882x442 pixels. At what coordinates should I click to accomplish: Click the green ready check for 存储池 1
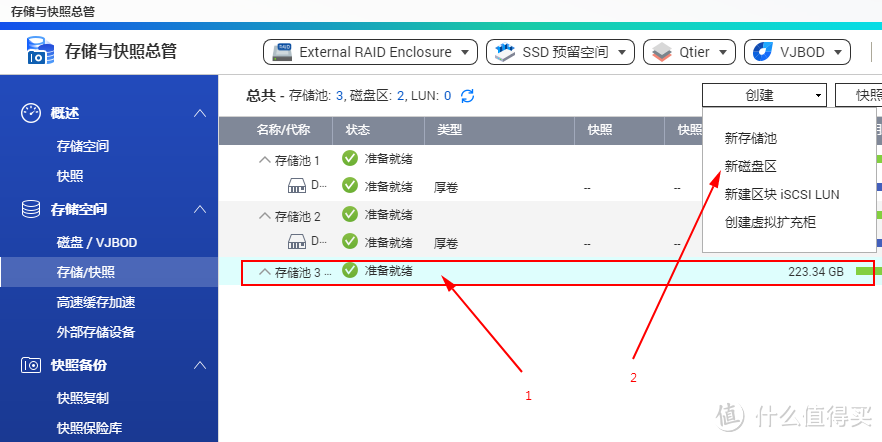350,159
